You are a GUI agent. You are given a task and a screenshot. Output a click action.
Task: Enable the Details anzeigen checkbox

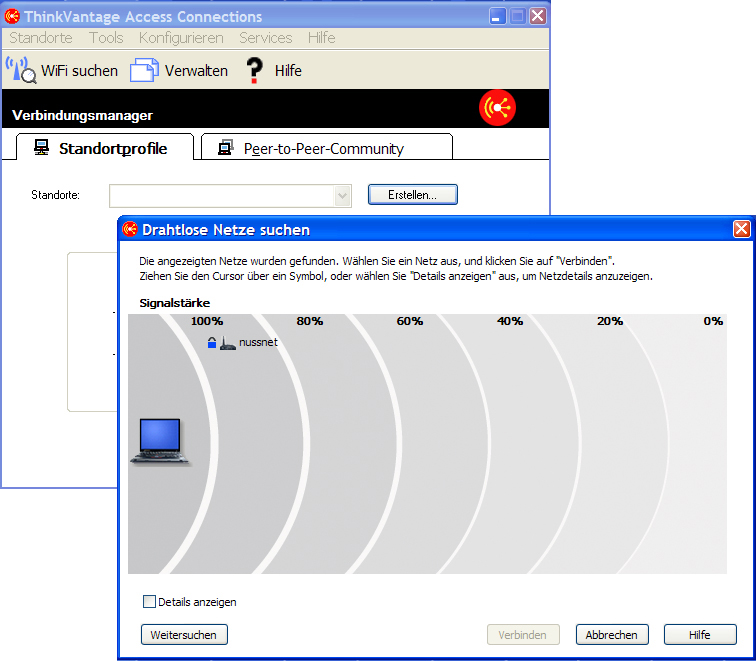(x=149, y=602)
